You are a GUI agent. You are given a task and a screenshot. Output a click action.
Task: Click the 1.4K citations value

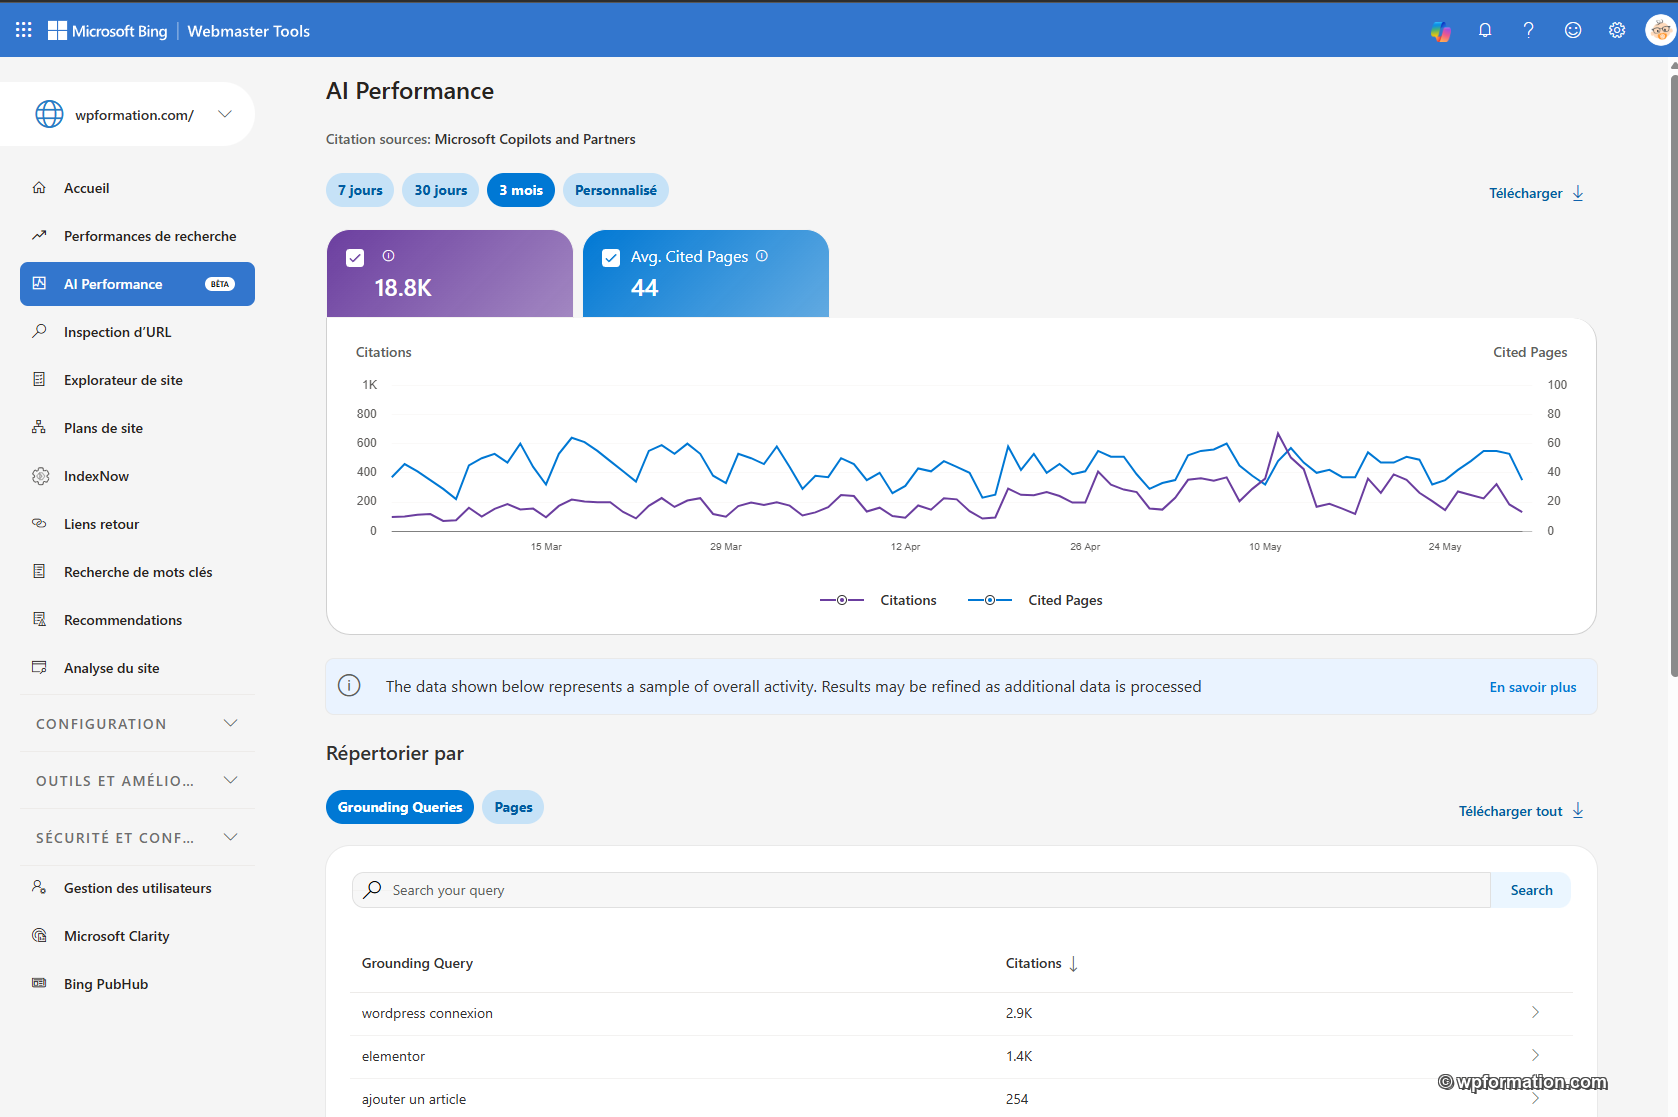[x=1019, y=1056]
